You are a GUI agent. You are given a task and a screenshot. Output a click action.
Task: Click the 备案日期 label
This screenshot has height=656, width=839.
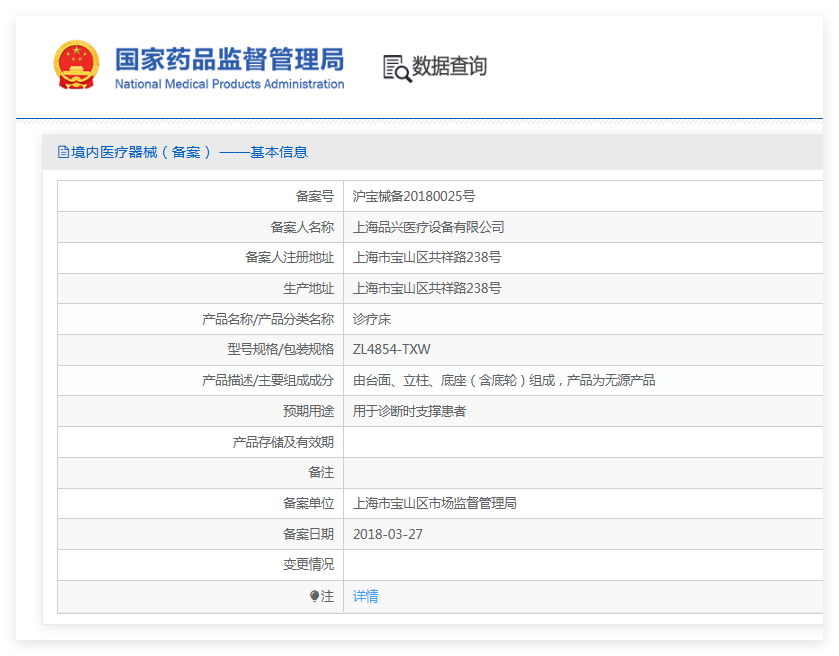click(x=308, y=535)
